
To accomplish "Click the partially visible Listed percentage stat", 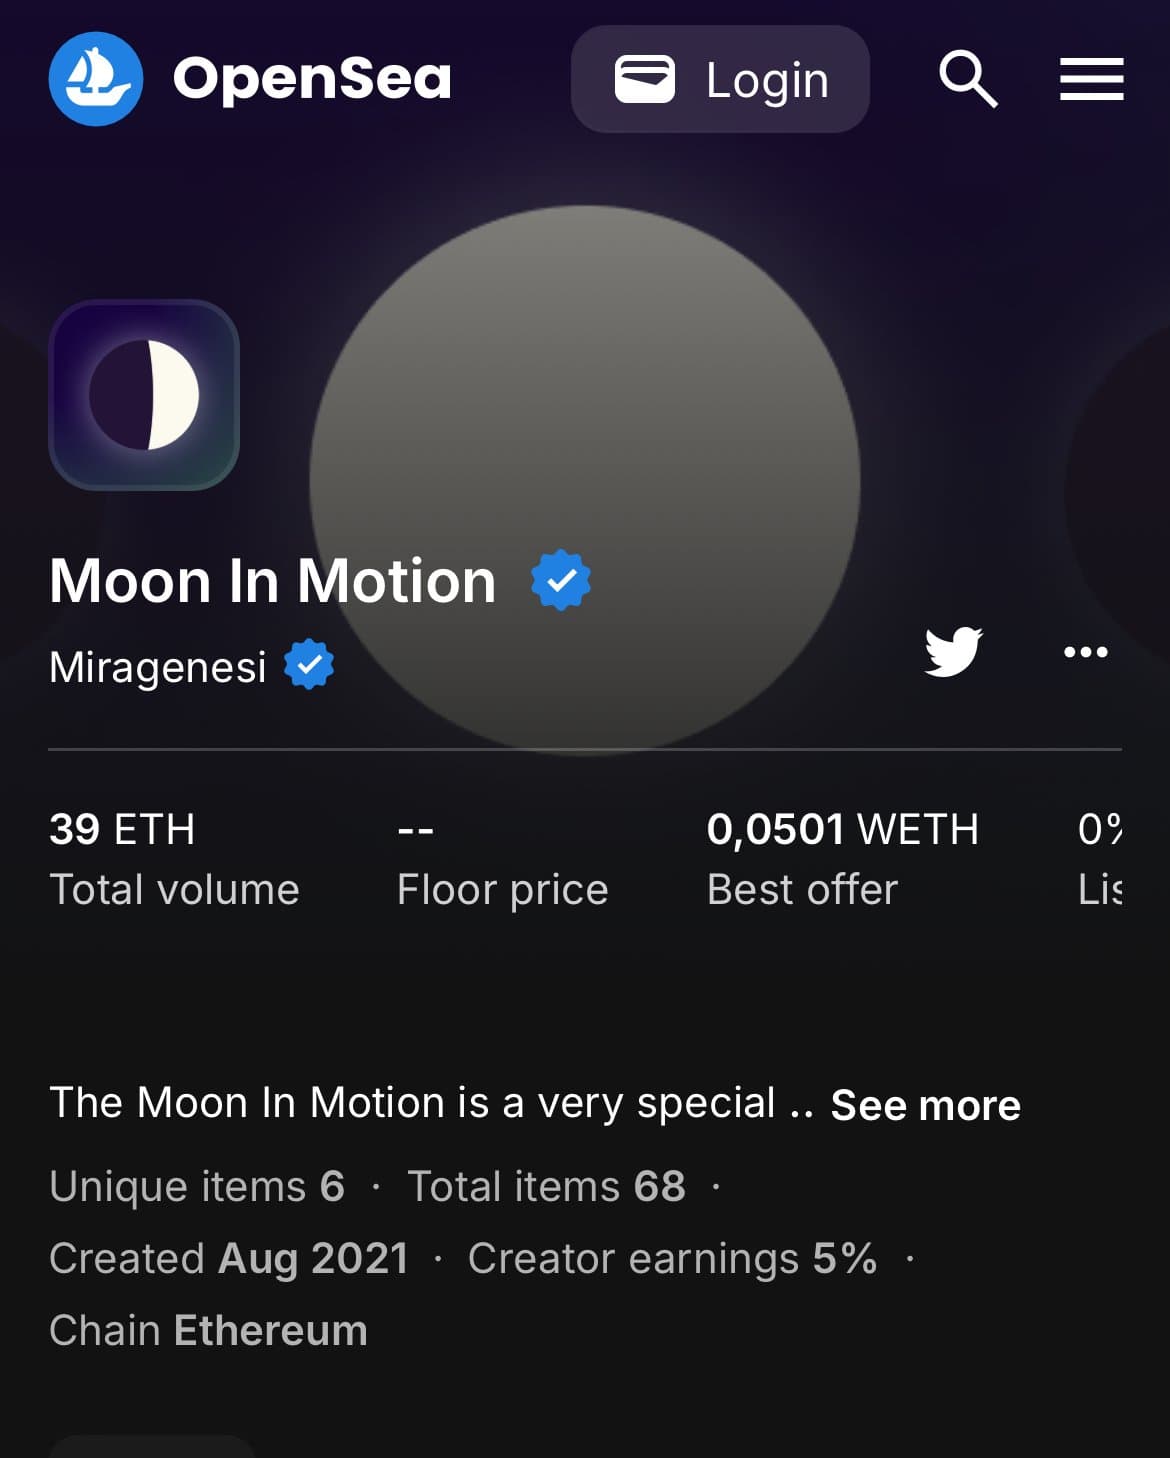I will (x=1099, y=858).
